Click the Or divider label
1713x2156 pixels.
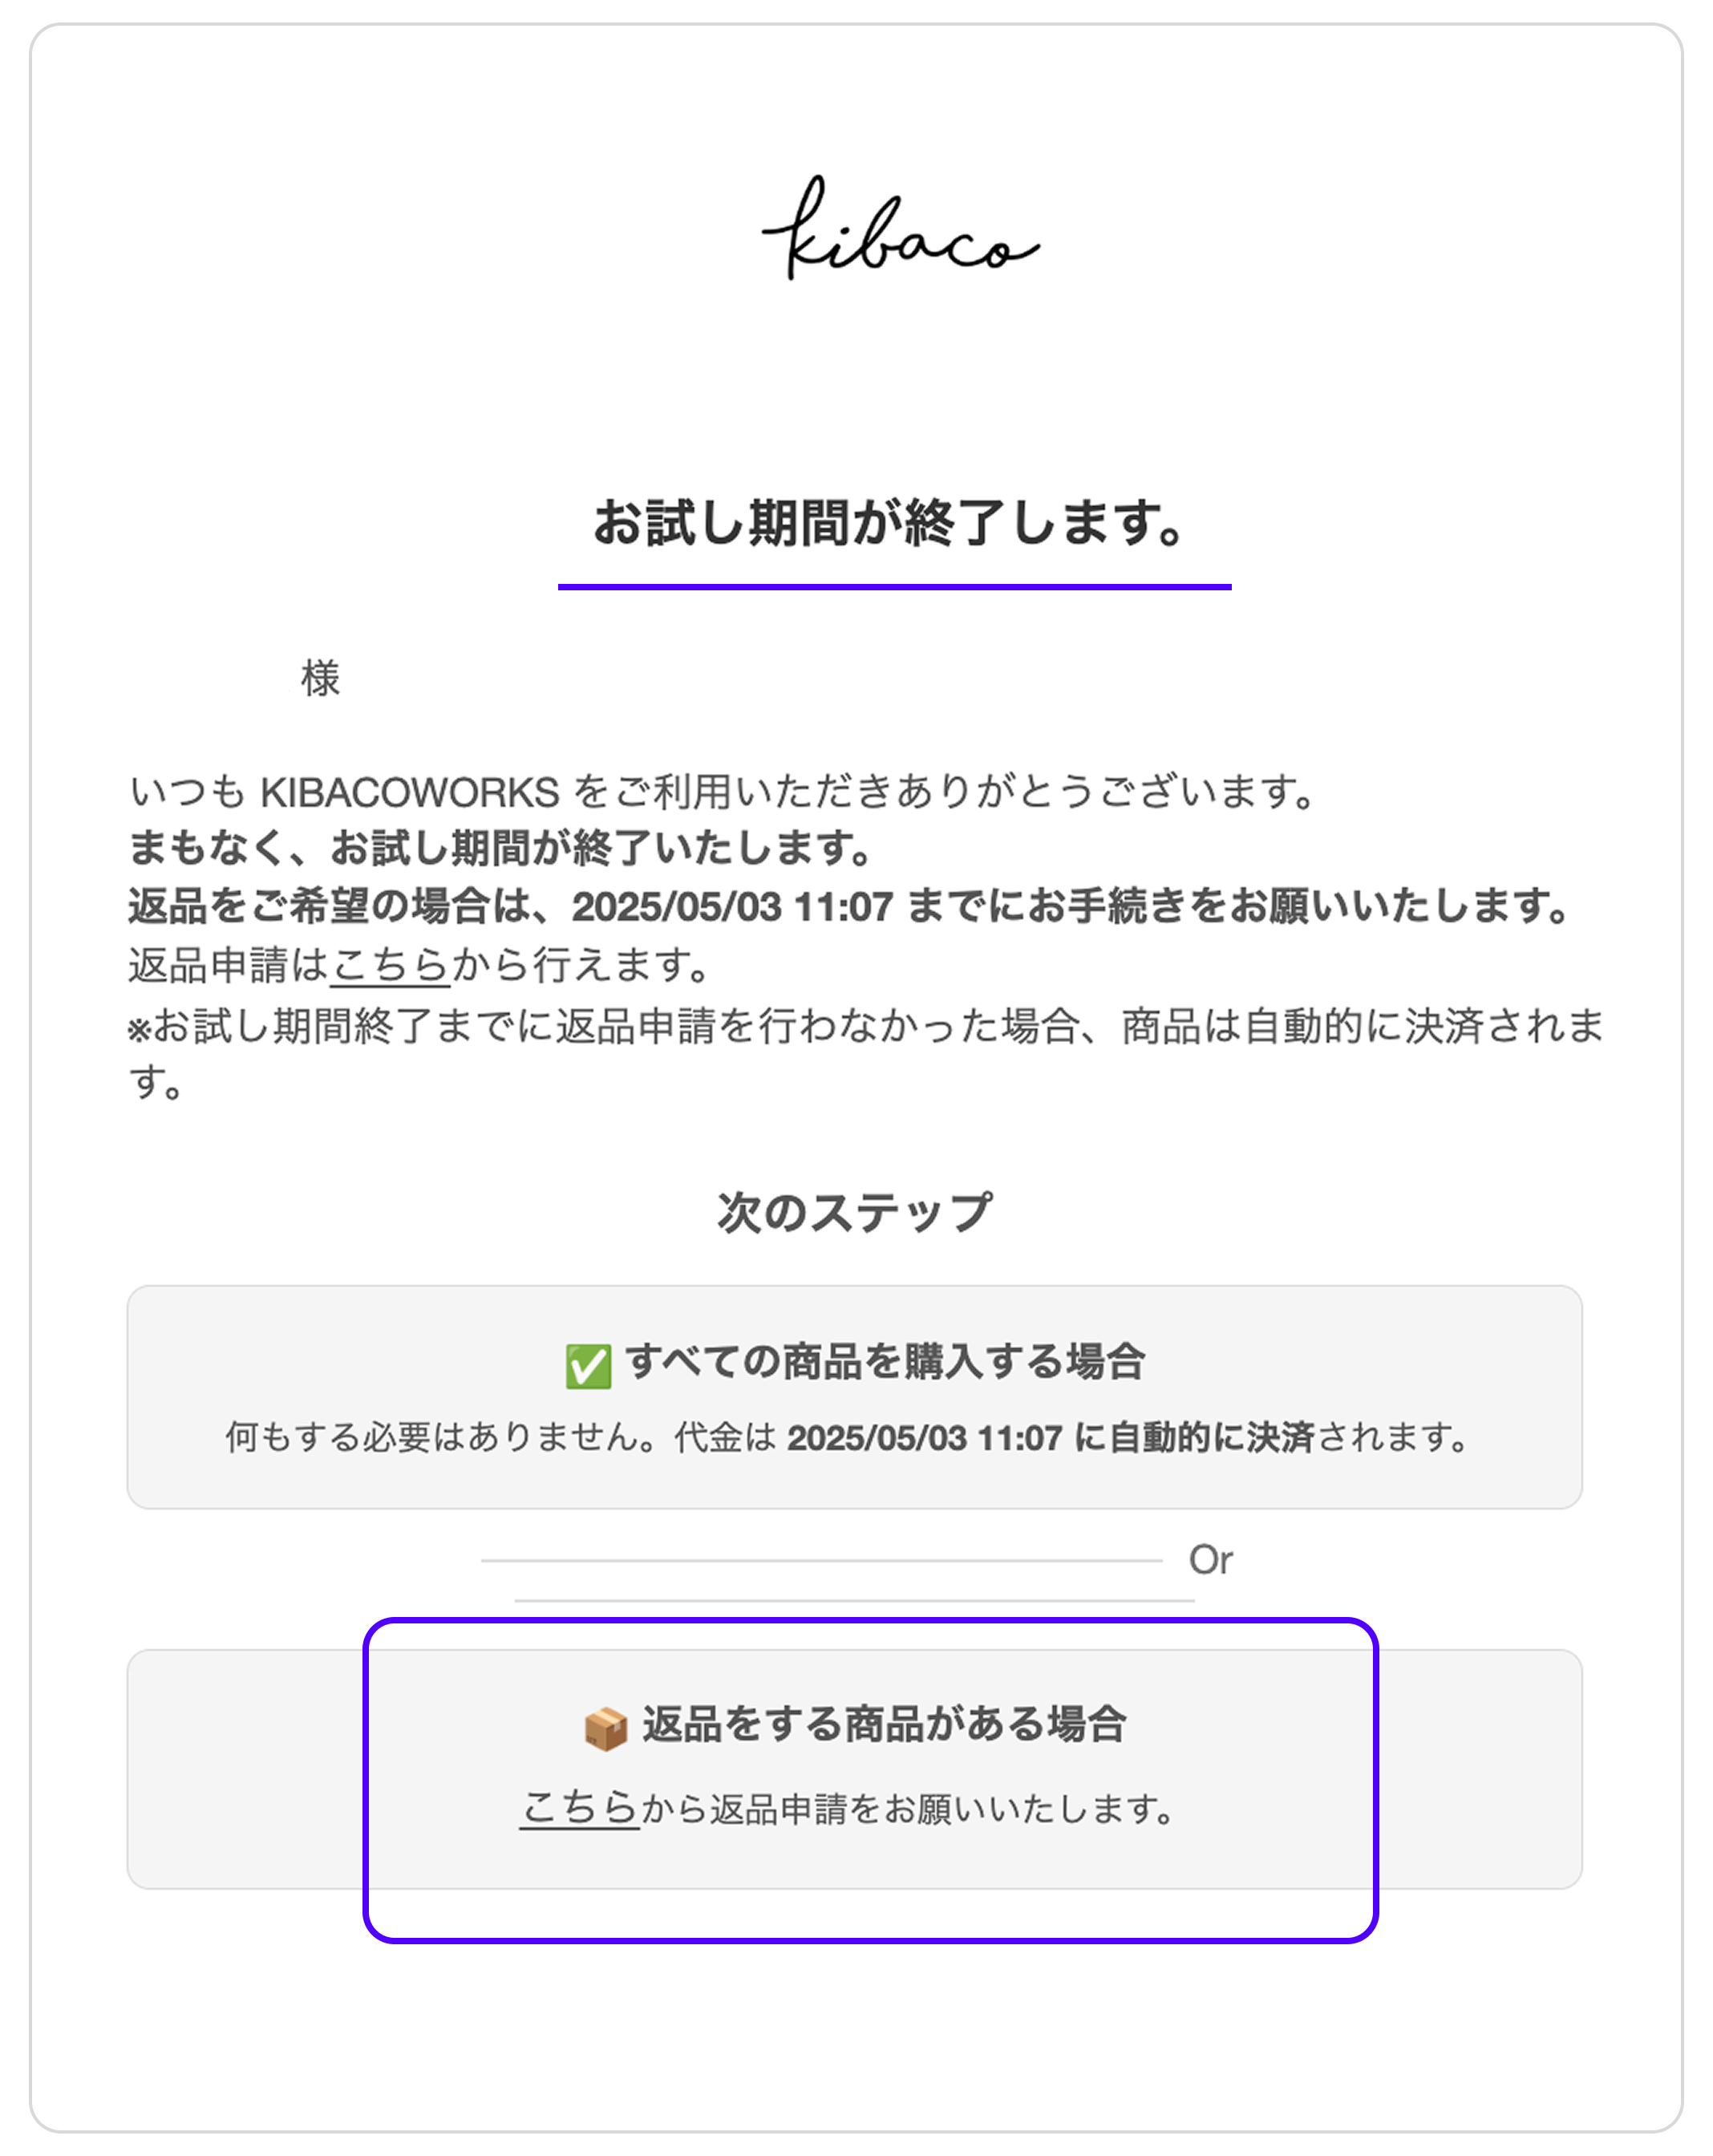pyautogui.click(x=1210, y=1560)
